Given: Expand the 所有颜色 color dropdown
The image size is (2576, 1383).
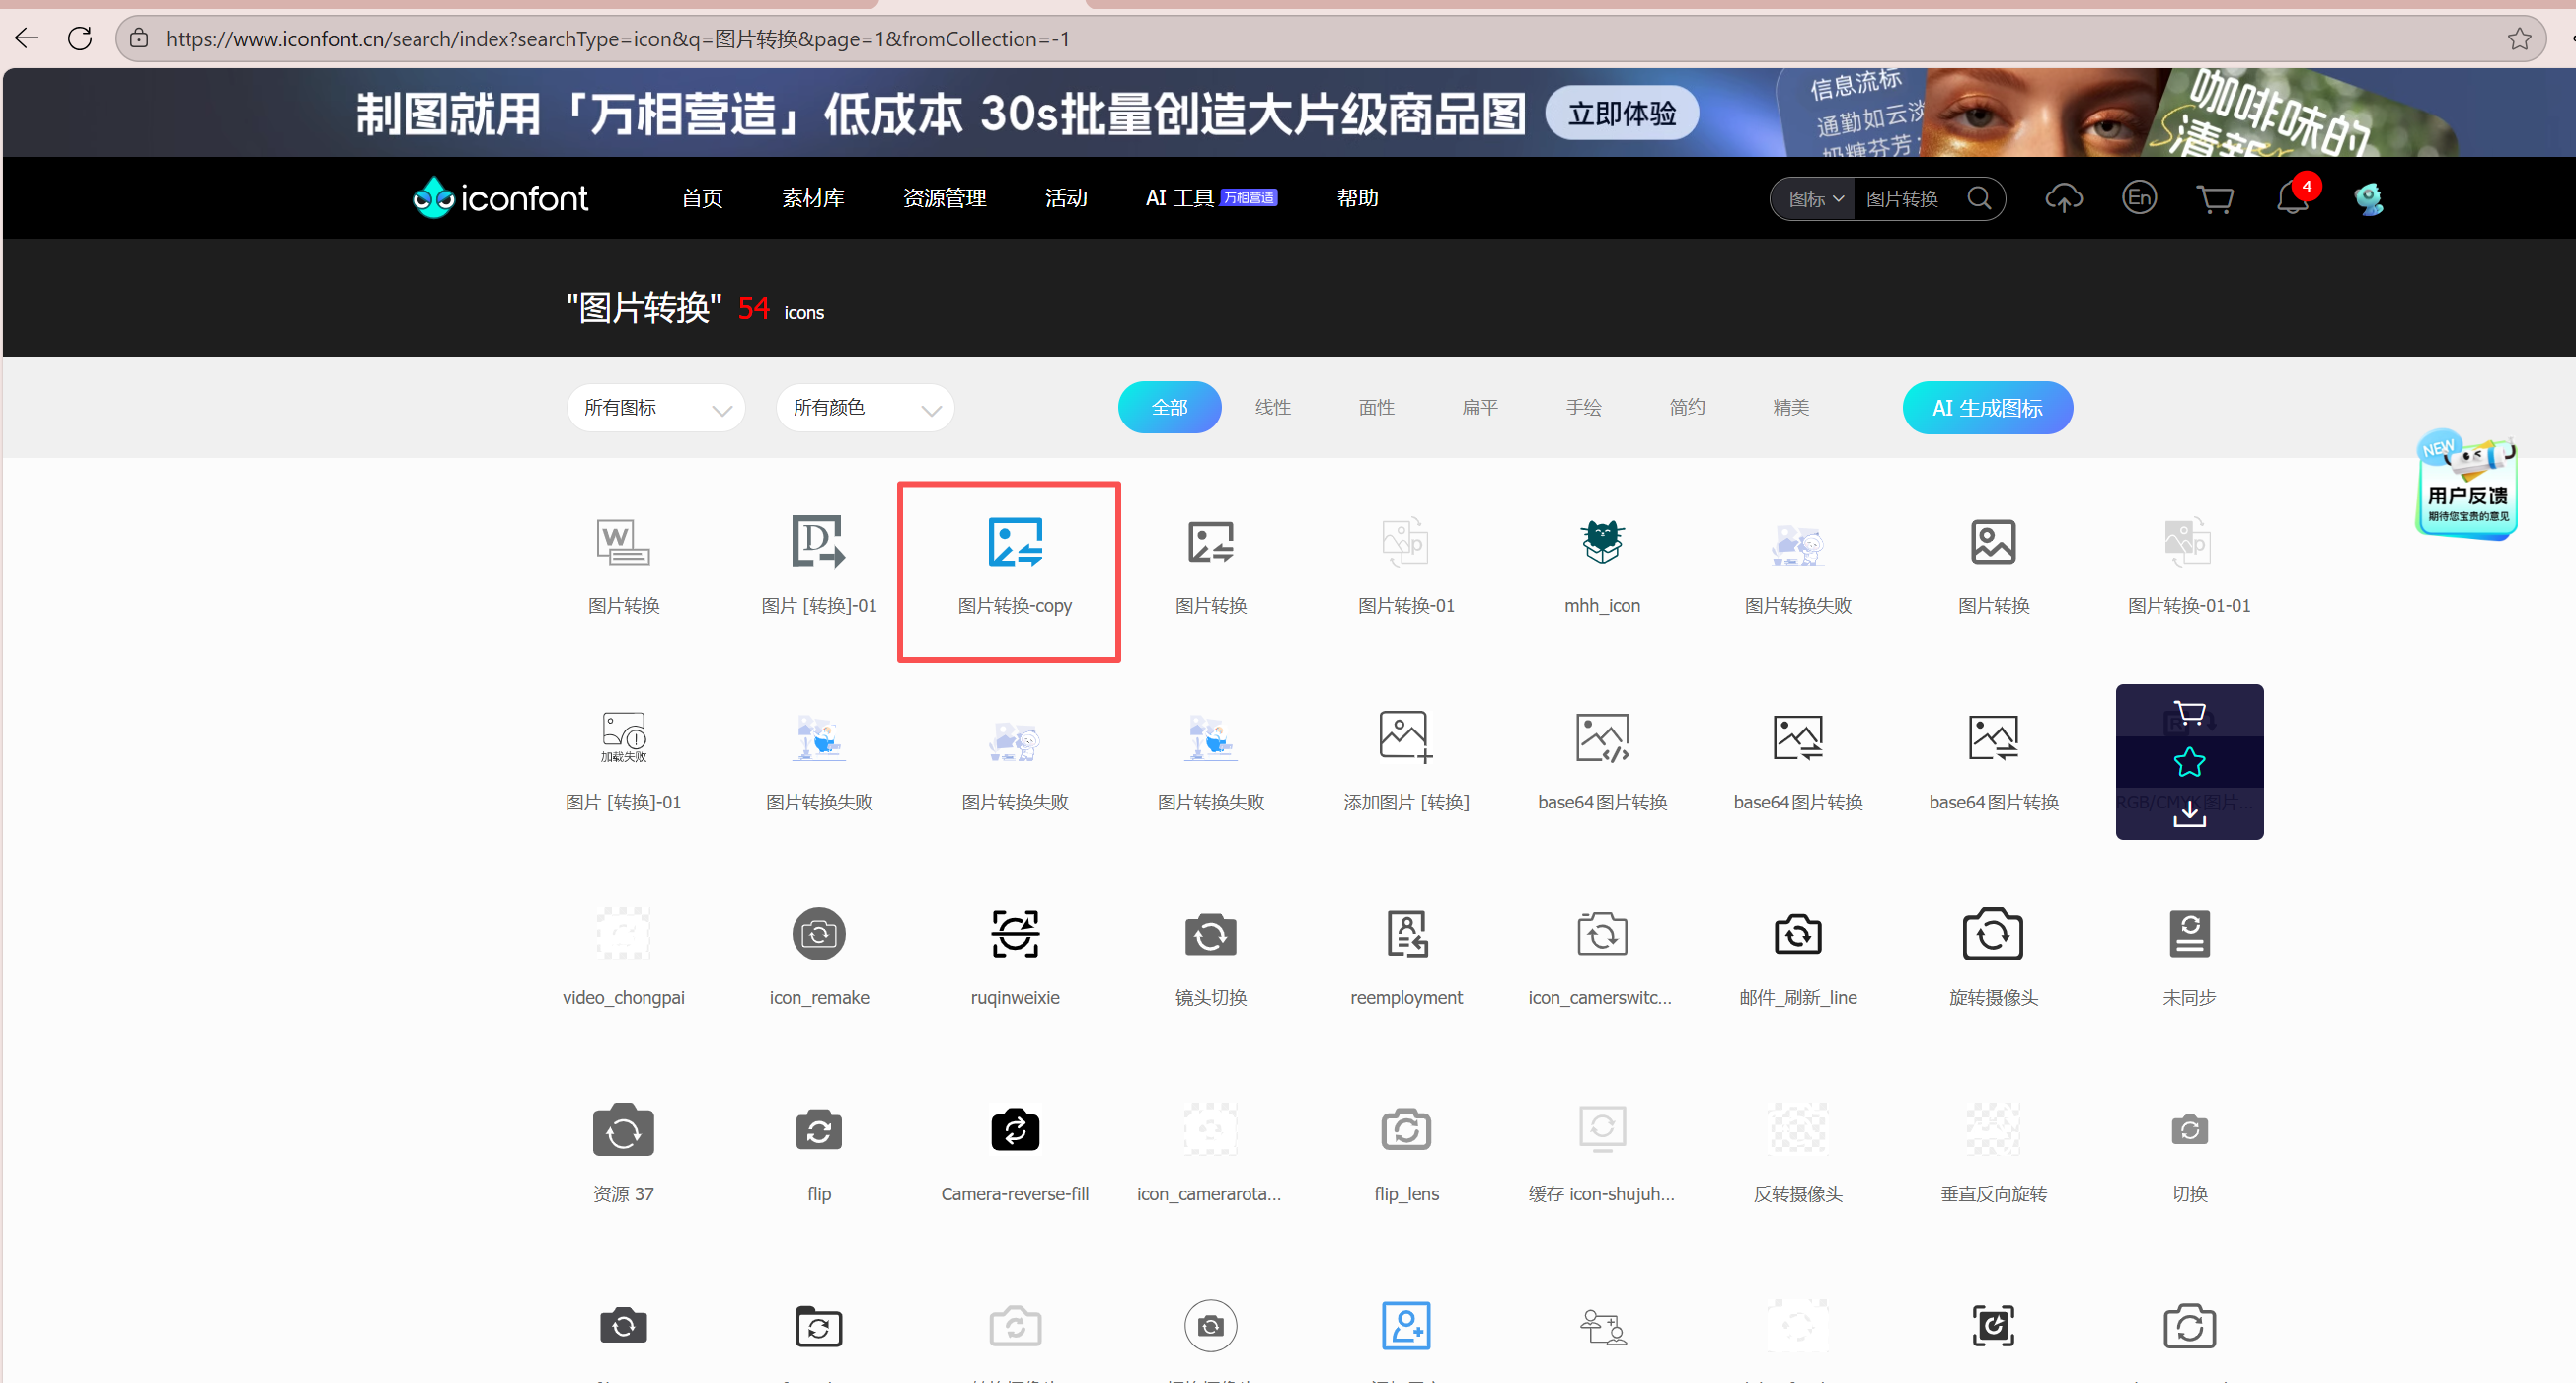Looking at the screenshot, I should (865, 408).
